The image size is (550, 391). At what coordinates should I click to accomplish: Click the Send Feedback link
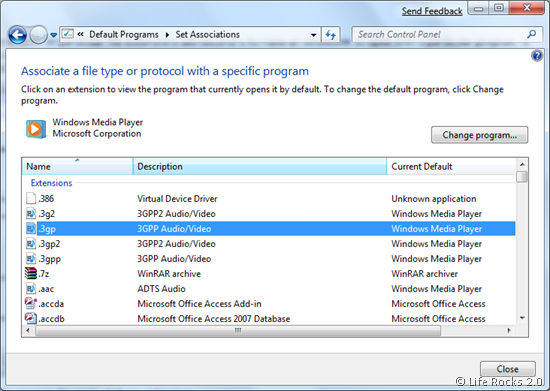[x=432, y=11]
